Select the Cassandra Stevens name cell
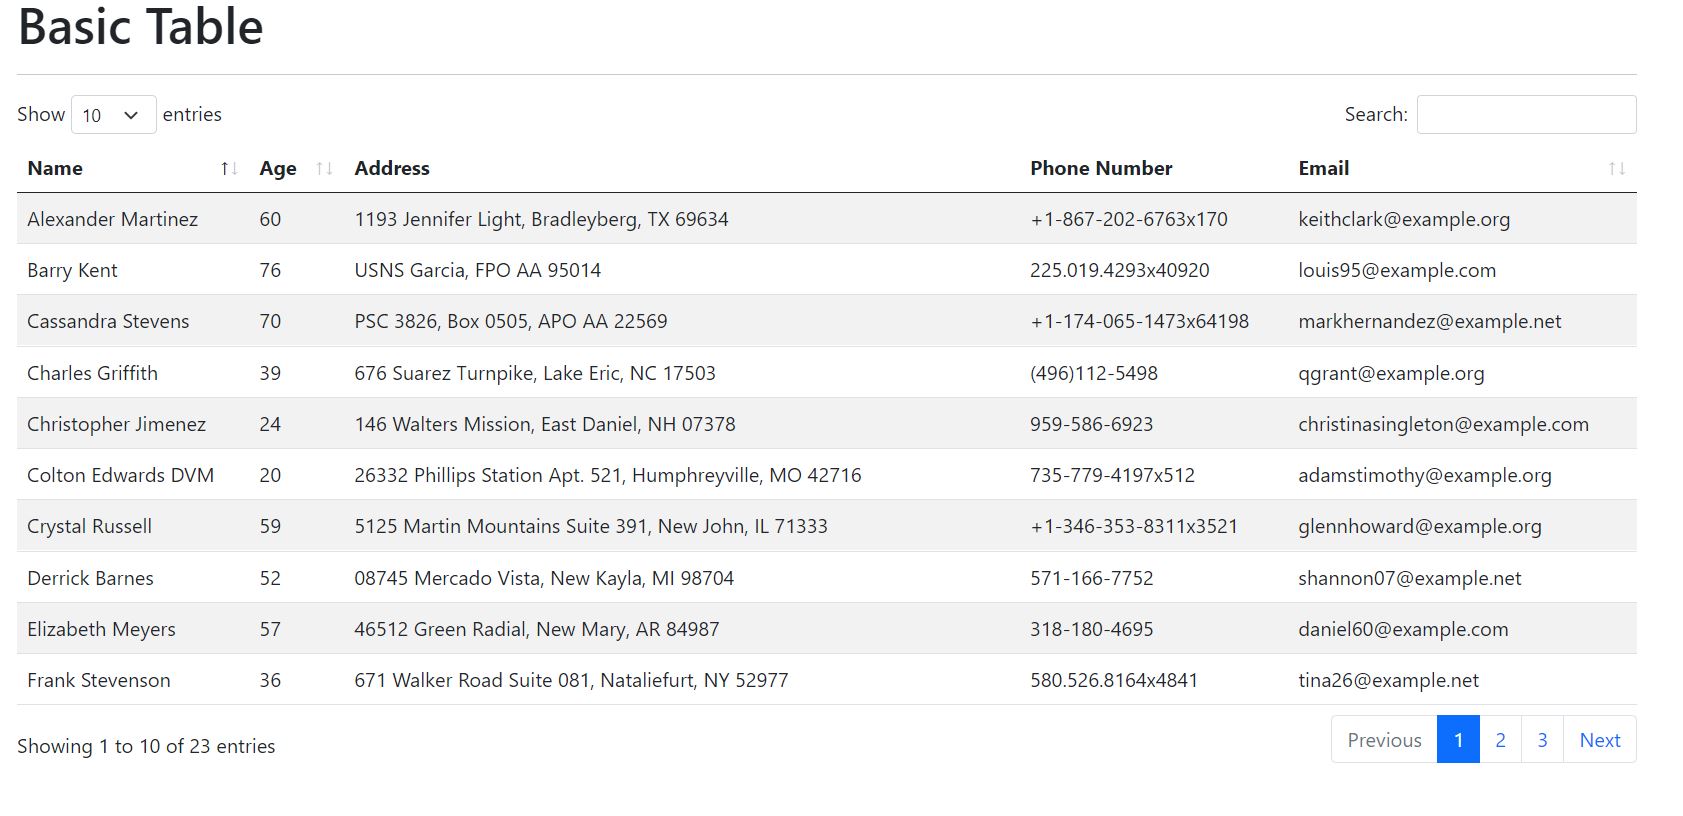This screenshot has height=816, width=1683. pyautogui.click(x=108, y=321)
